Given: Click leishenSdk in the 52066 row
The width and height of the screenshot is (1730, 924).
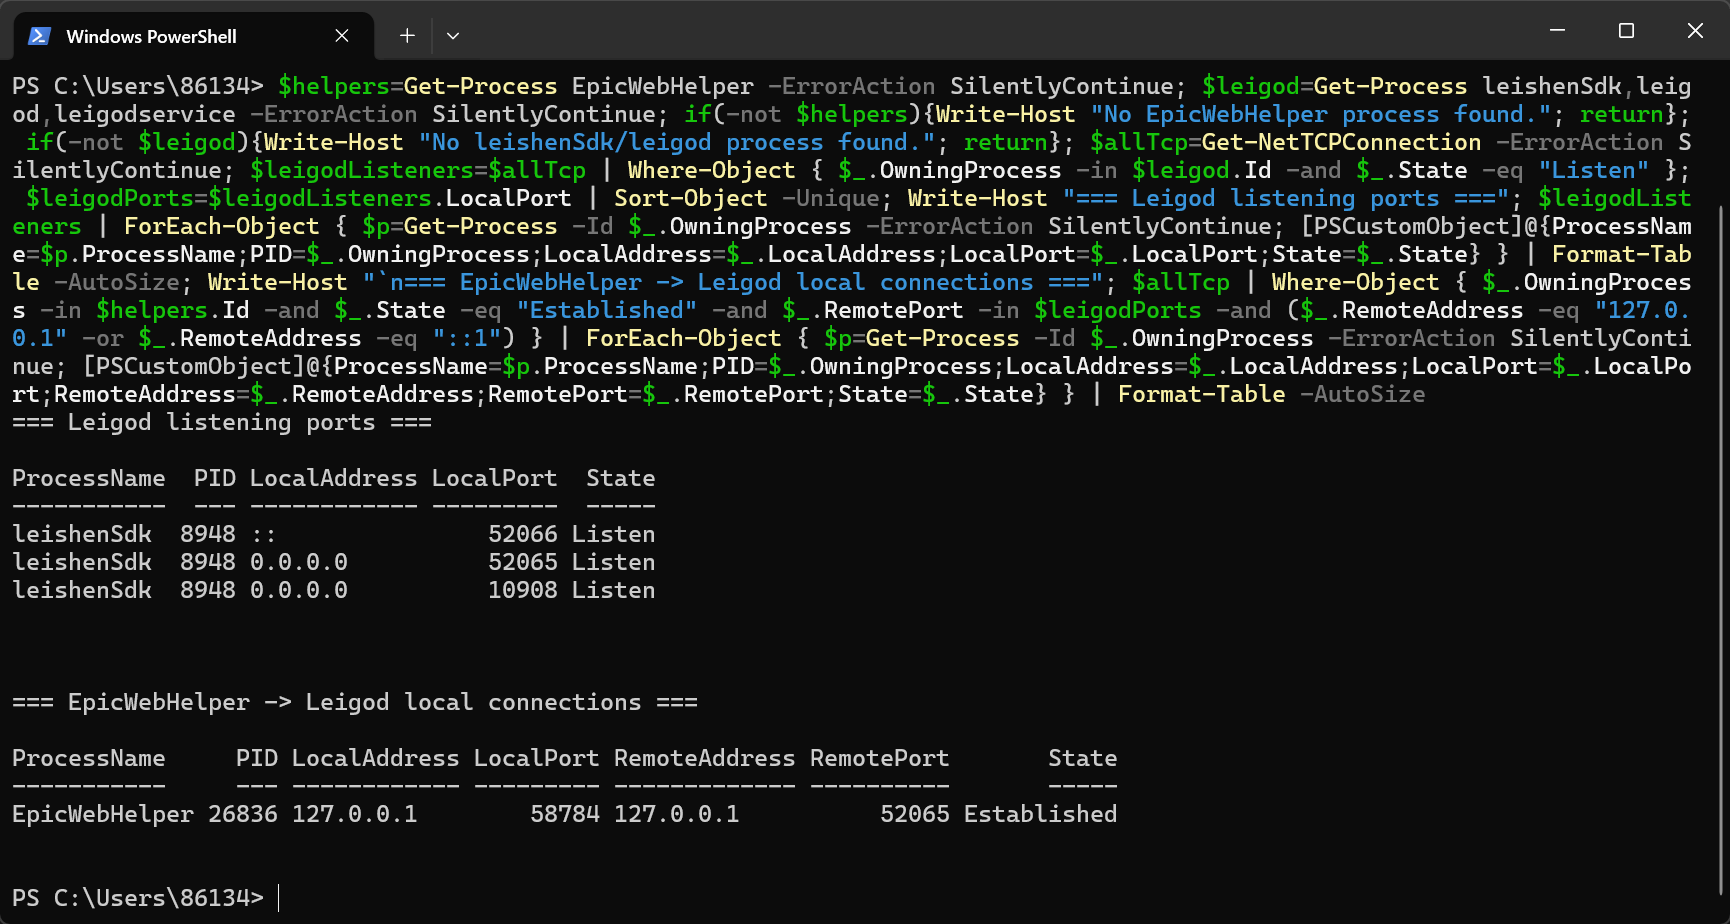Looking at the screenshot, I should tap(82, 534).
